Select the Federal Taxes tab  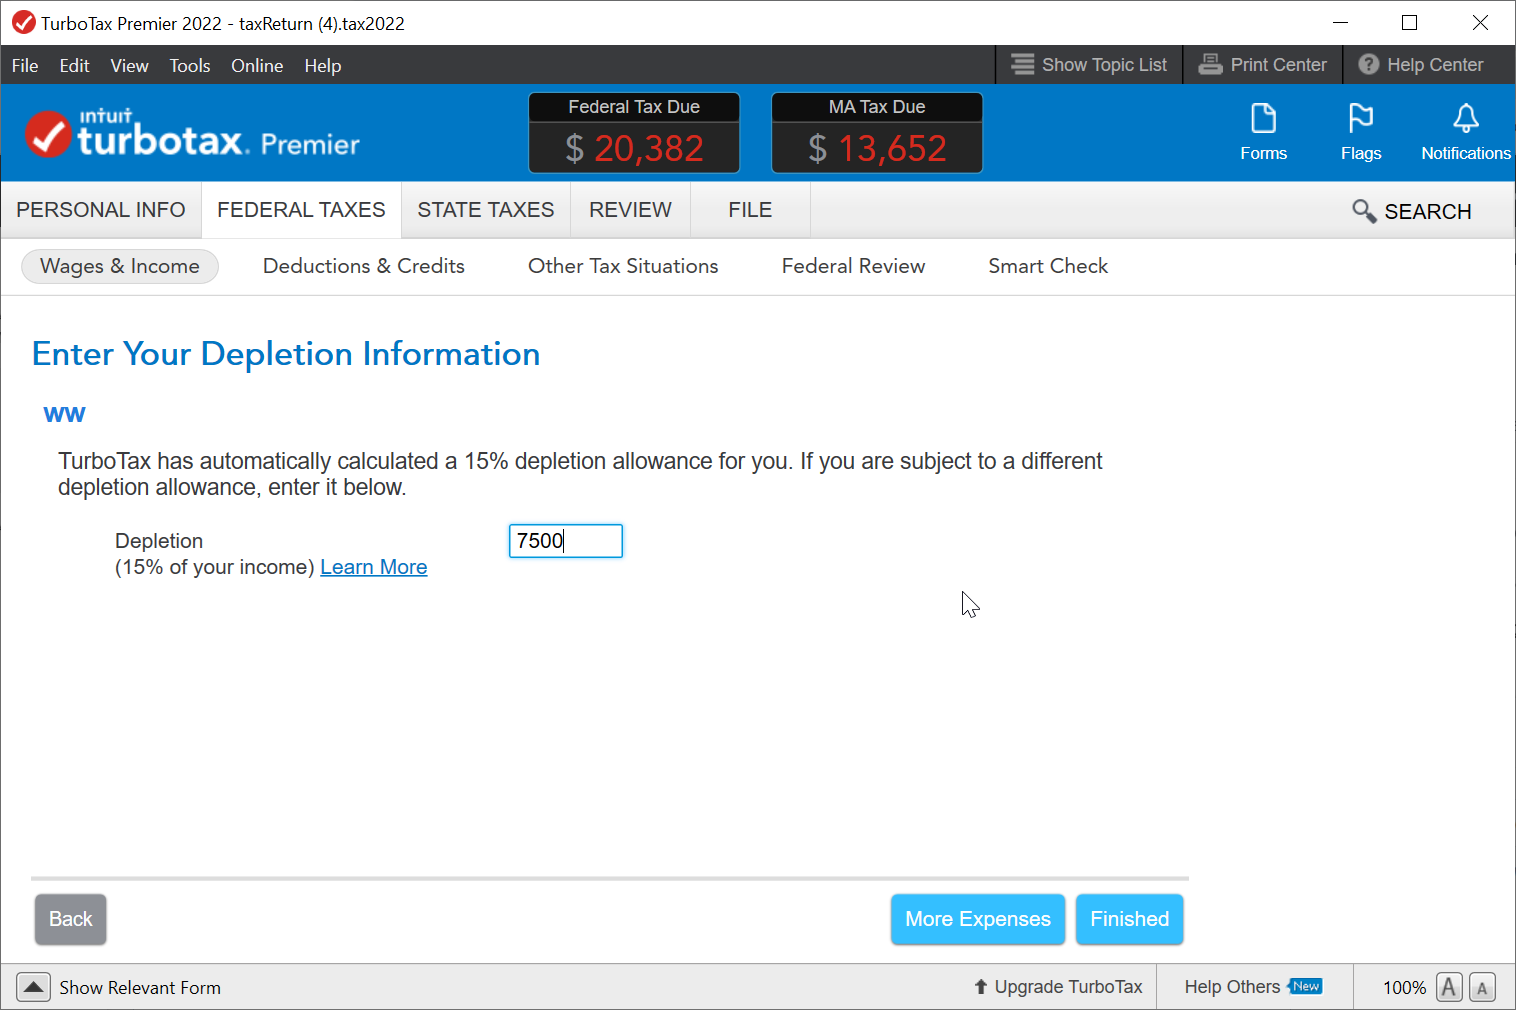click(x=301, y=210)
